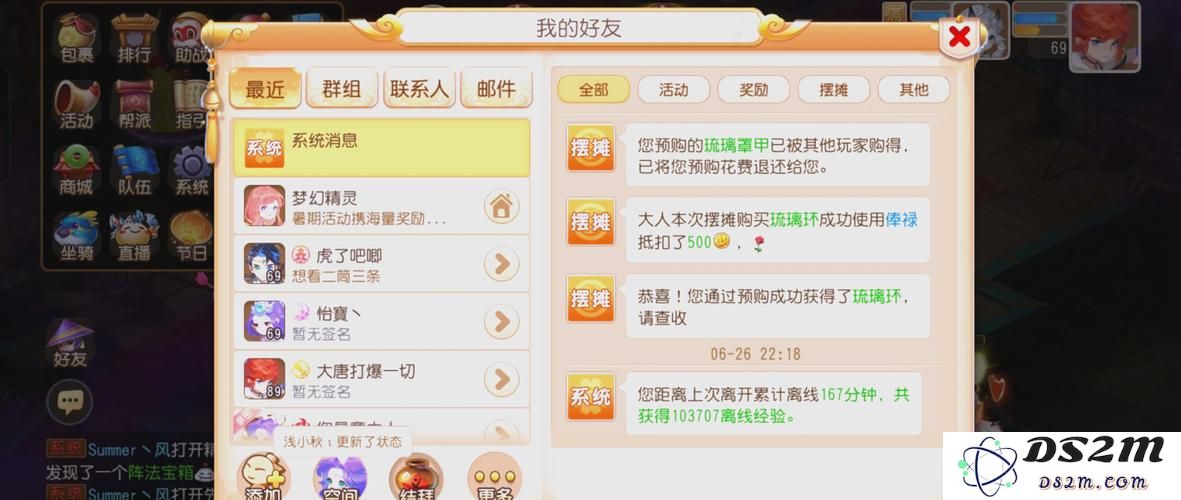Expand chat with 虎了吧唧 arrow
The width and height of the screenshot is (1181, 500).
click(x=502, y=264)
